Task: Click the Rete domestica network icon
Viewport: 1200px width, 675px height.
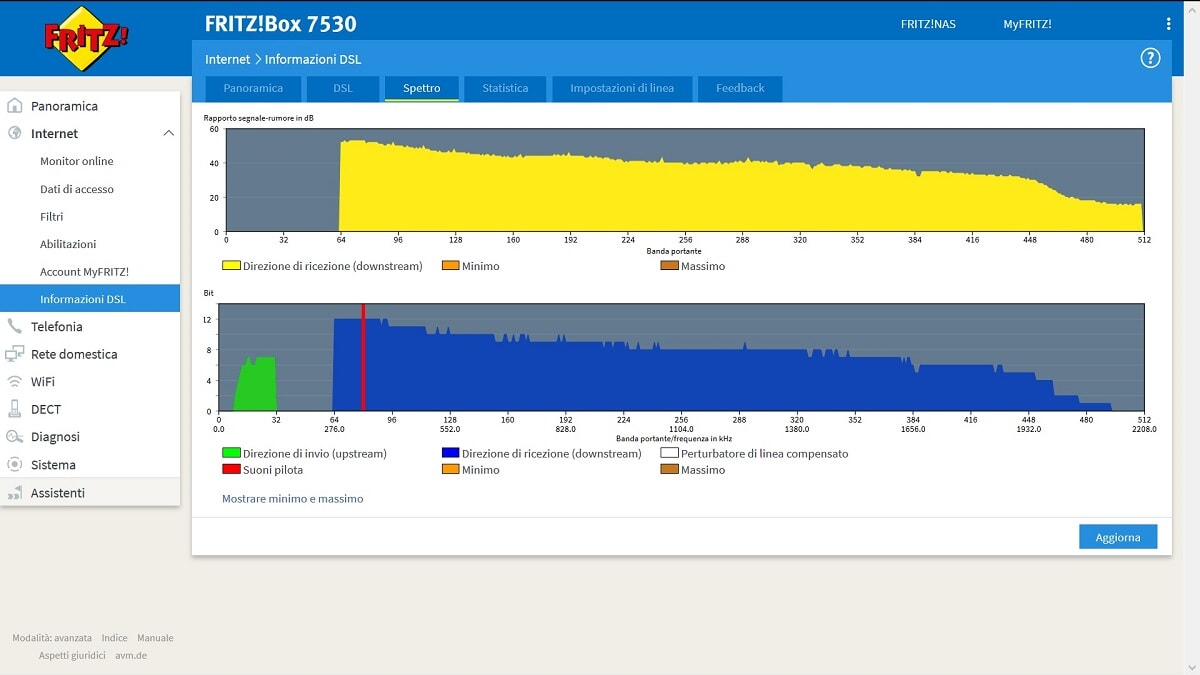Action: [x=14, y=354]
